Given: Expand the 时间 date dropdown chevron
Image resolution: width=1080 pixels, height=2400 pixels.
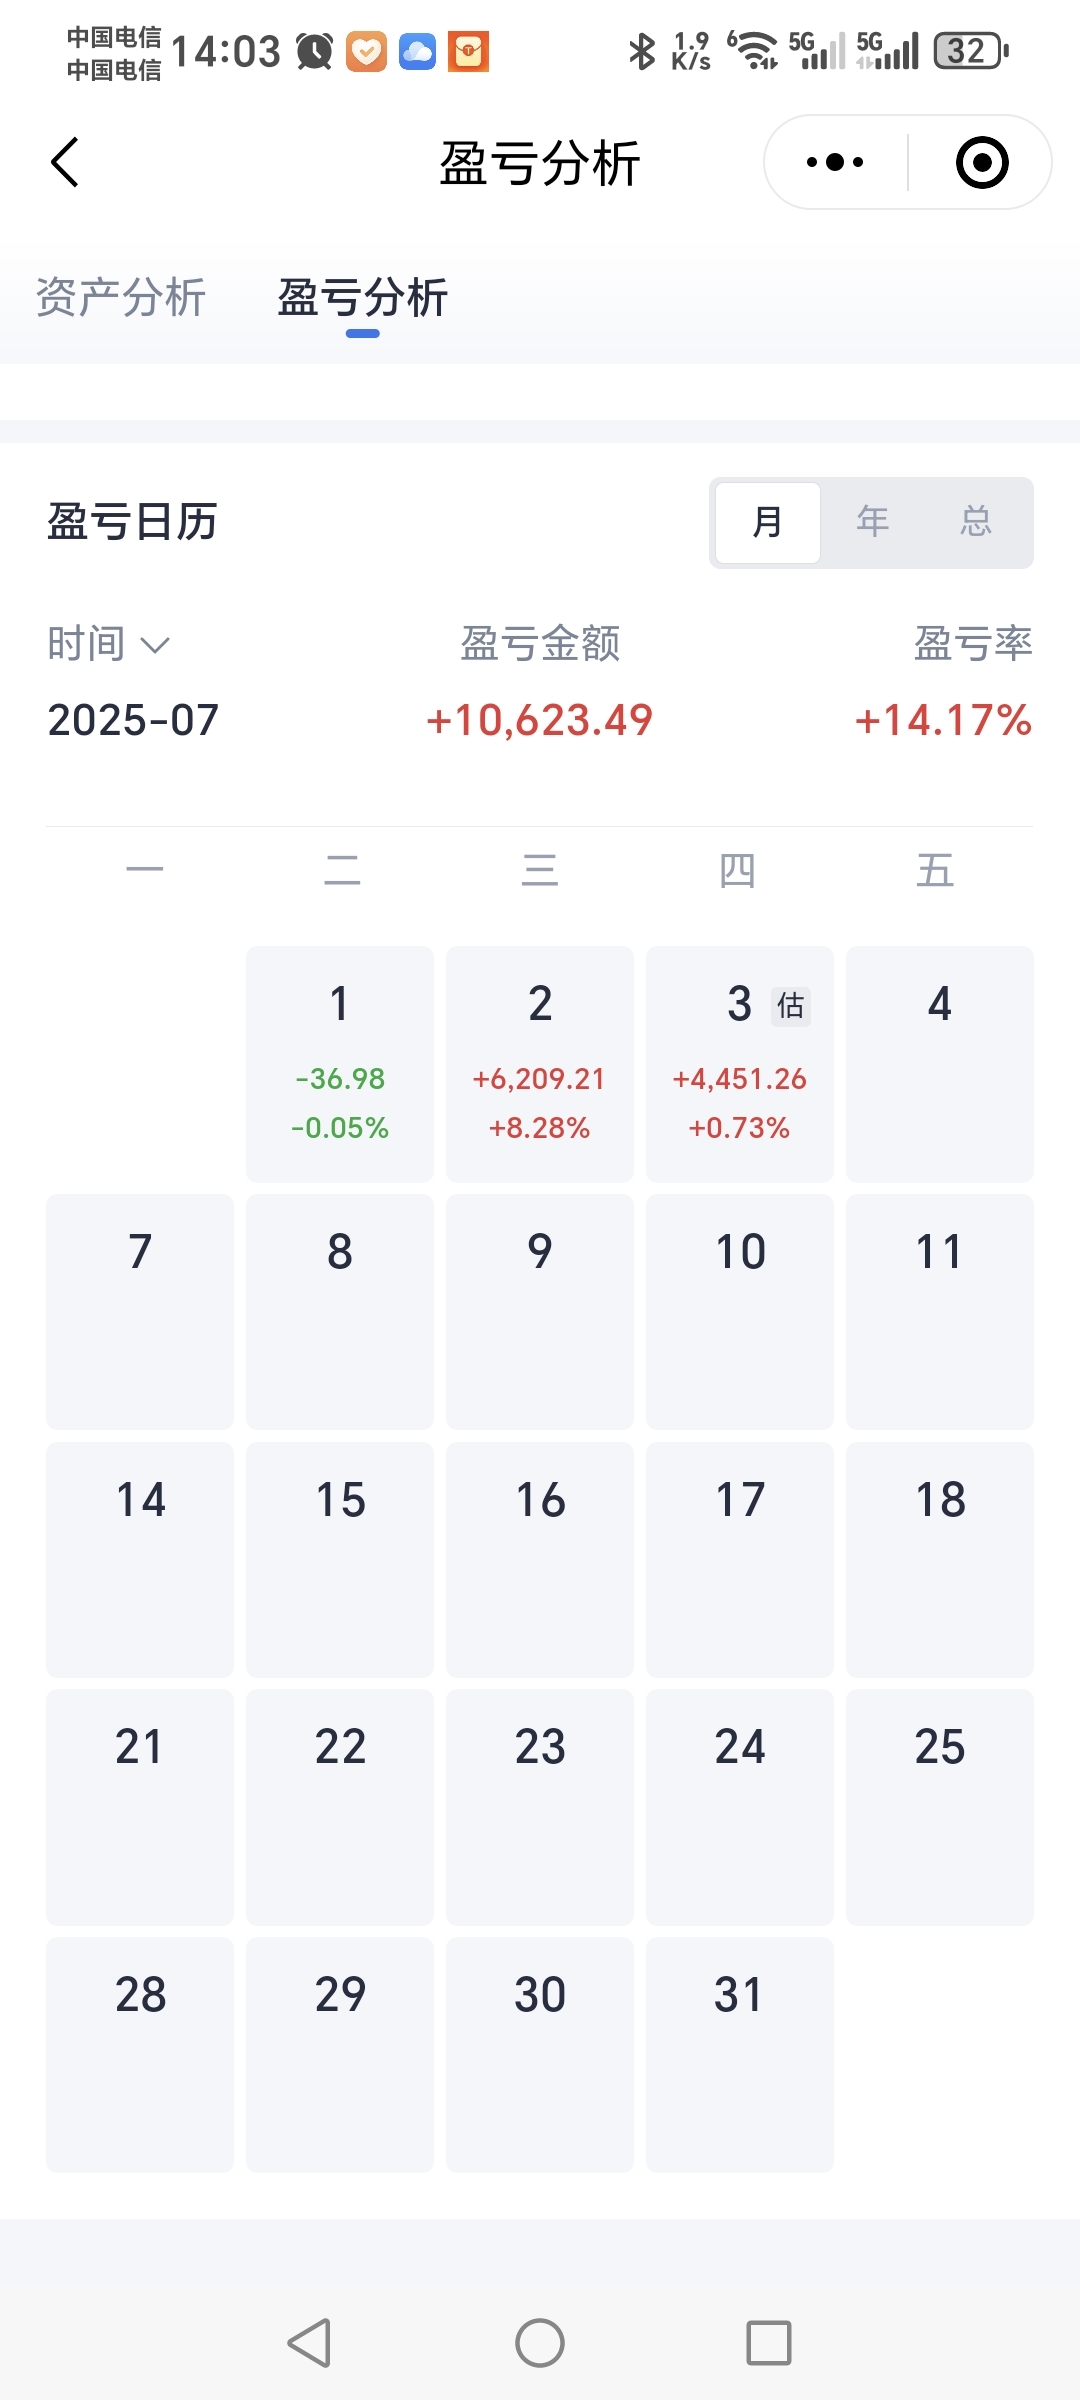Looking at the screenshot, I should 155,645.
